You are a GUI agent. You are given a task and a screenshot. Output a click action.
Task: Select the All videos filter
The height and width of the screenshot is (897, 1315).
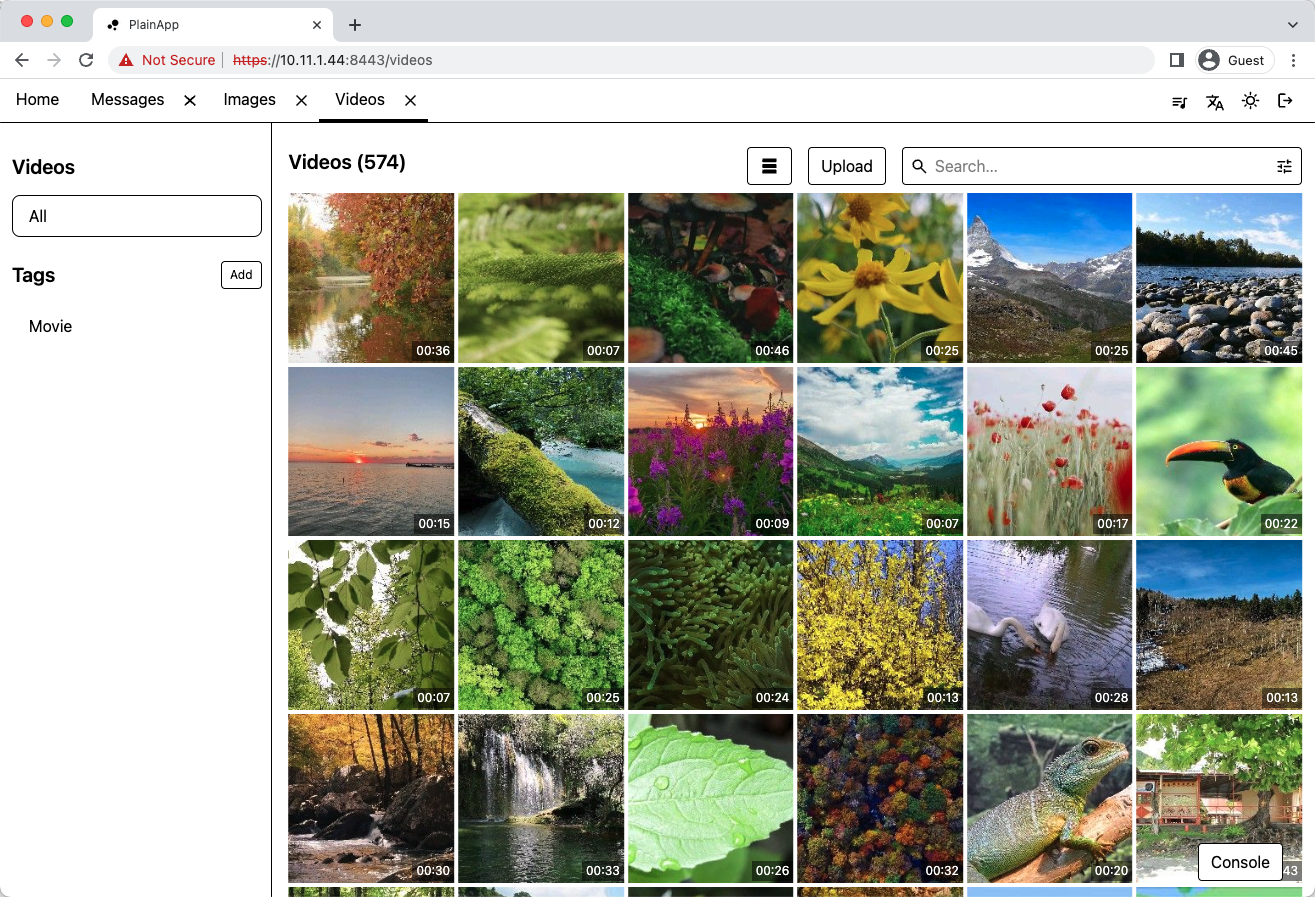[x=137, y=216]
